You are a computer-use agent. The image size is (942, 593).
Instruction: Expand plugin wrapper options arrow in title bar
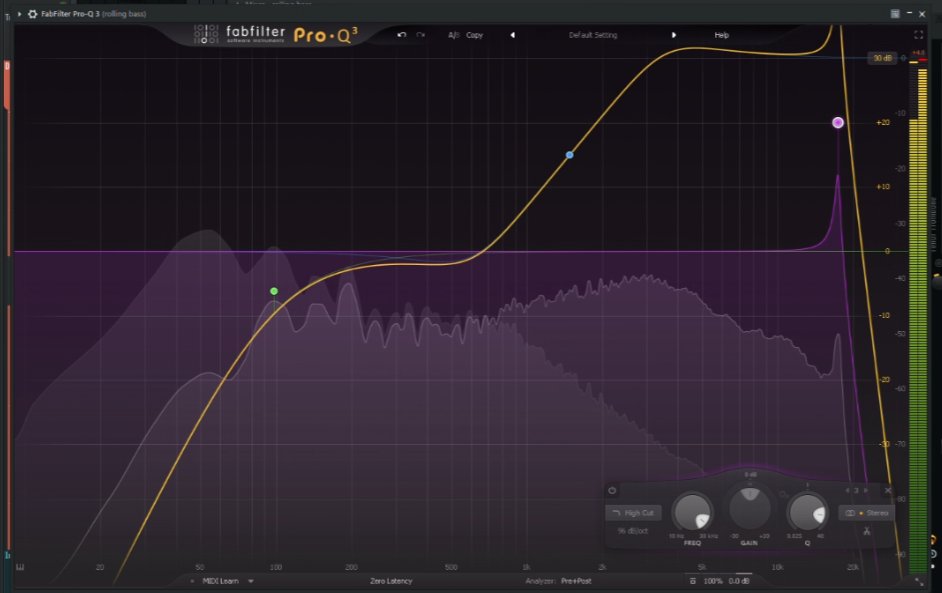tap(19, 13)
